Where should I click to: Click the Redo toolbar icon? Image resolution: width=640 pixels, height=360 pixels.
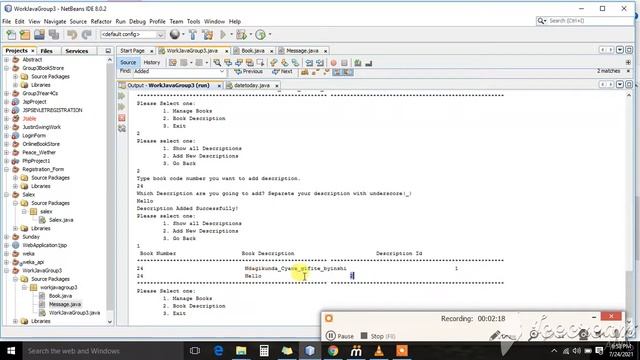86,35
